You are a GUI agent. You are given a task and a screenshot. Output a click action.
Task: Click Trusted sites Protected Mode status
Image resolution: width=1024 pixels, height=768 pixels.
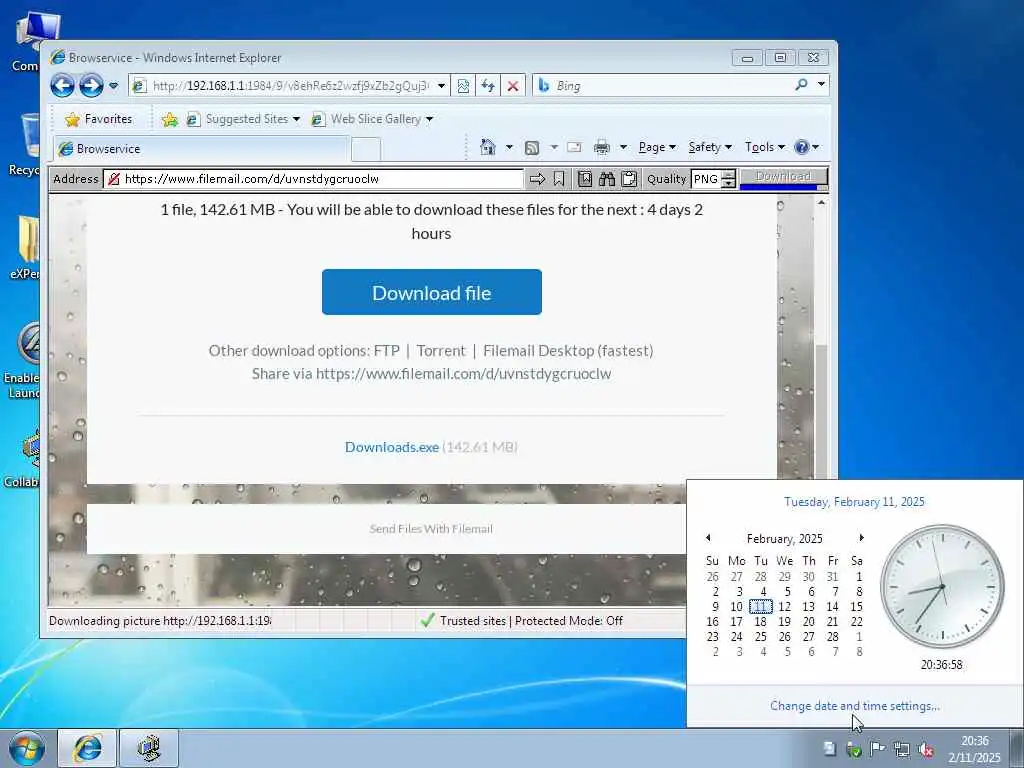click(x=522, y=620)
